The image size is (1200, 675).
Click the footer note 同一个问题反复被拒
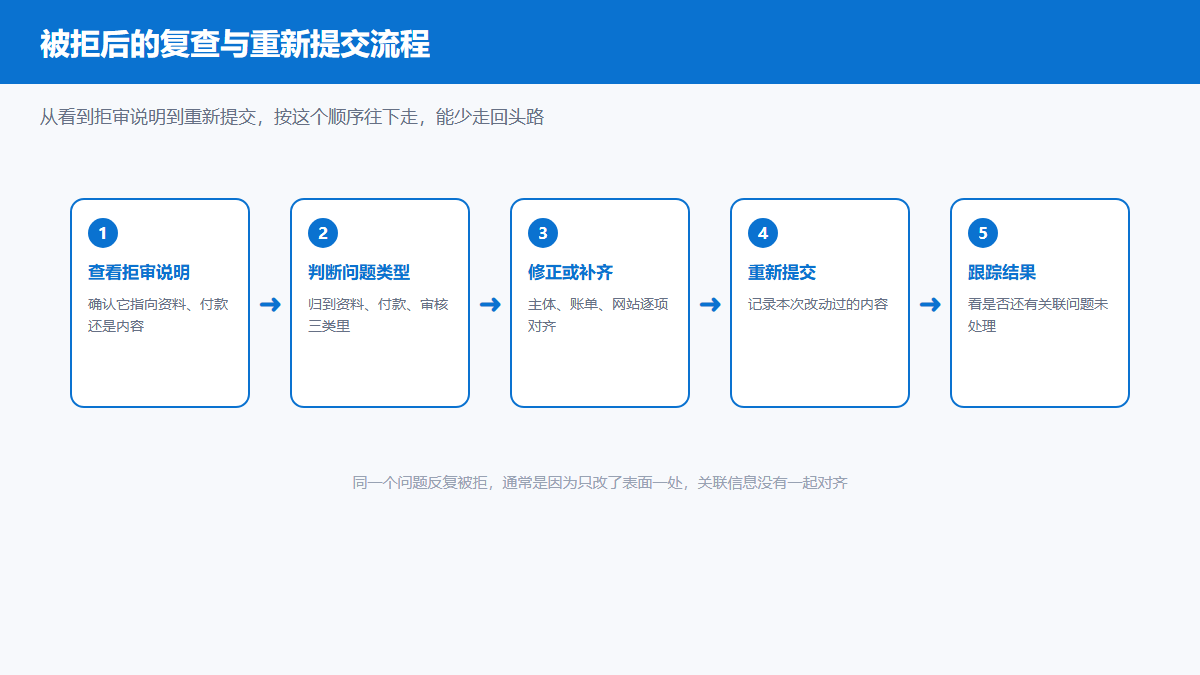tap(600, 483)
